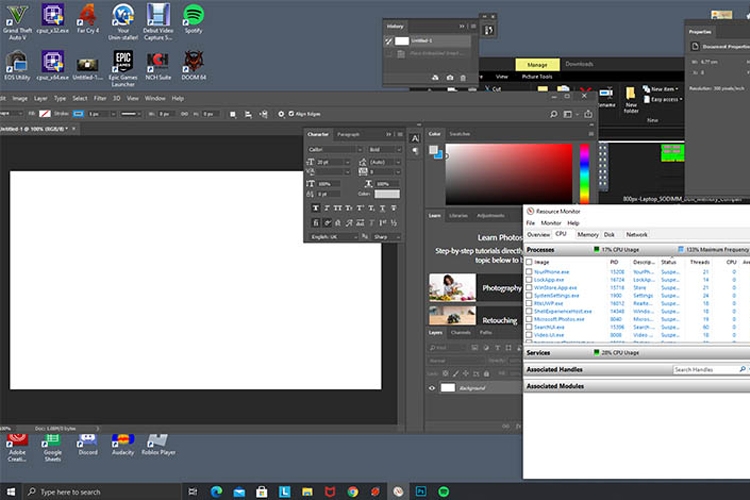Open Photoshop from the Windows taskbar

[x=421, y=492]
